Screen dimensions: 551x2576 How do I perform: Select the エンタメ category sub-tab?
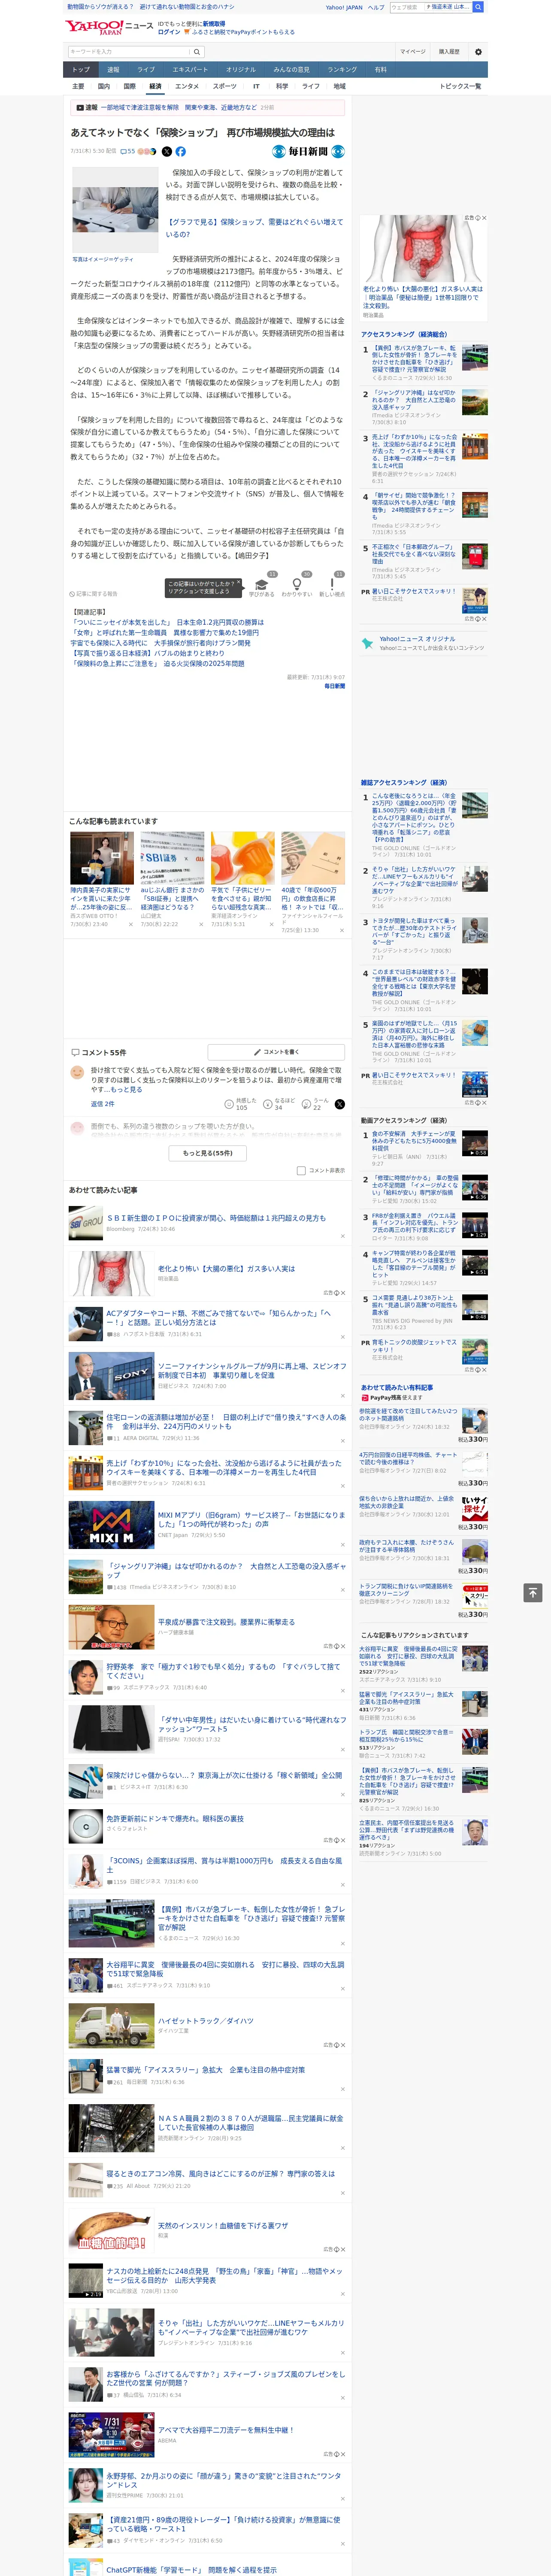point(187,87)
